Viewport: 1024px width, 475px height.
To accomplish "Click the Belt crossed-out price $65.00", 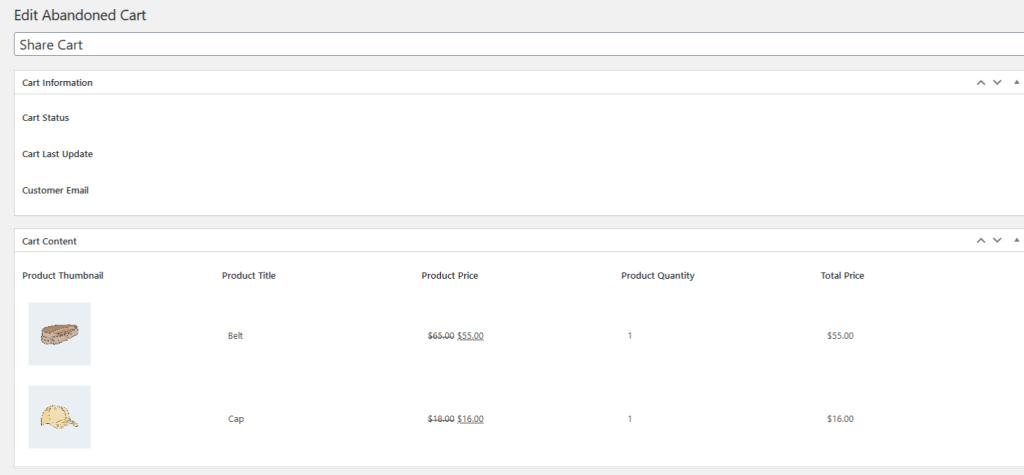I will pyautogui.click(x=440, y=336).
